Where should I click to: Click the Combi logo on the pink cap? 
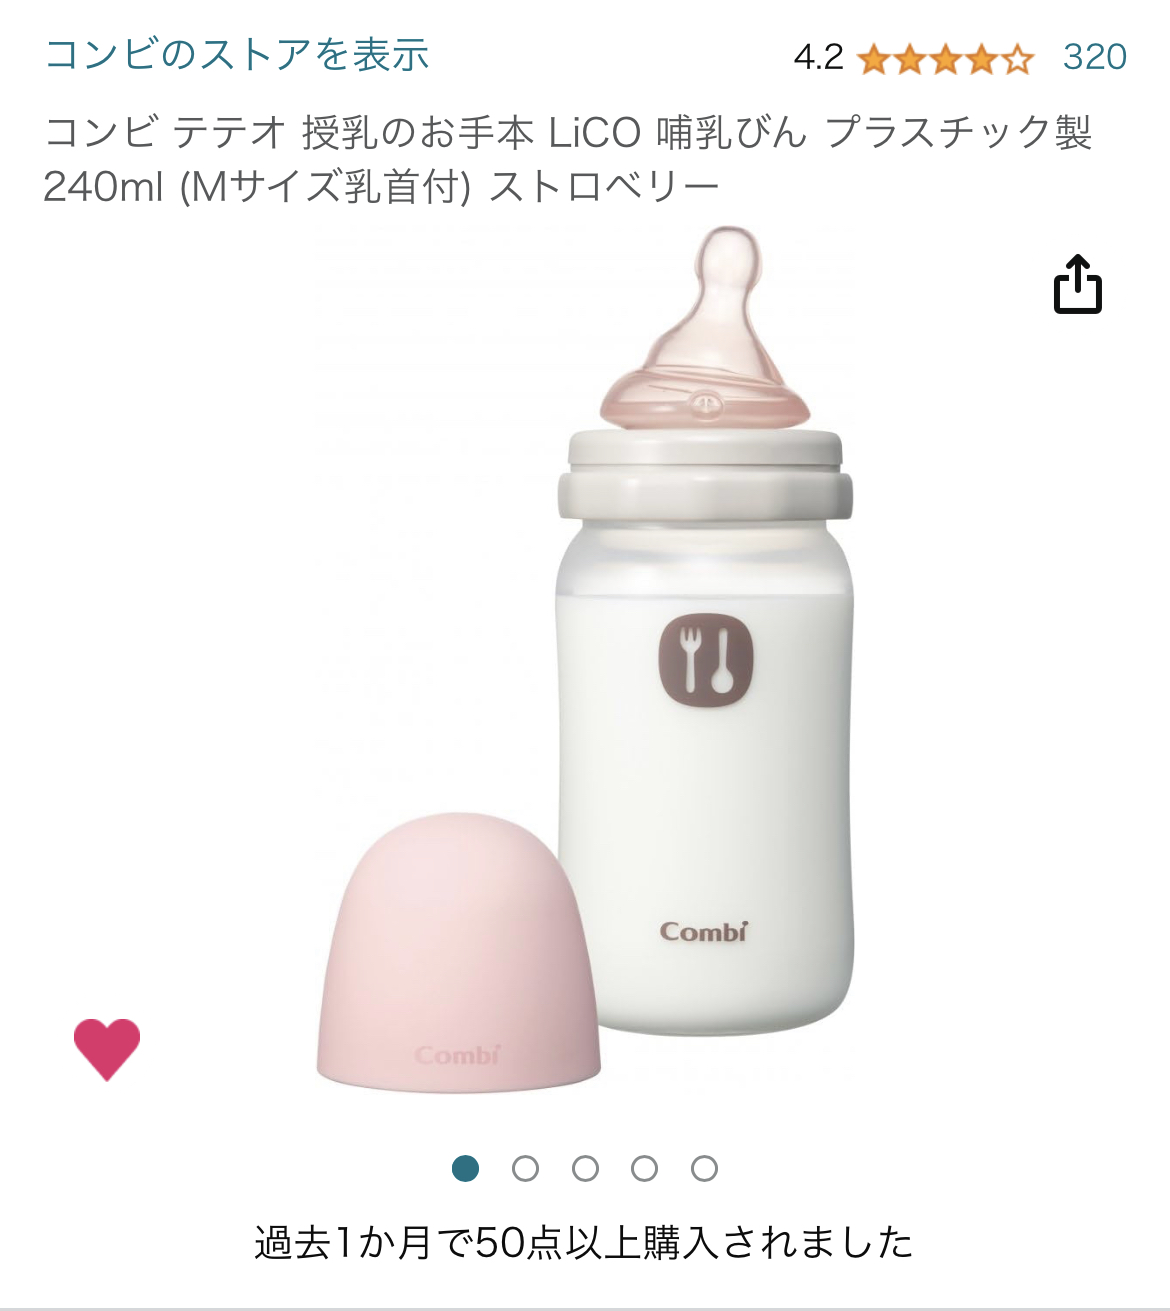pyautogui.click(x=457, y=1055)
